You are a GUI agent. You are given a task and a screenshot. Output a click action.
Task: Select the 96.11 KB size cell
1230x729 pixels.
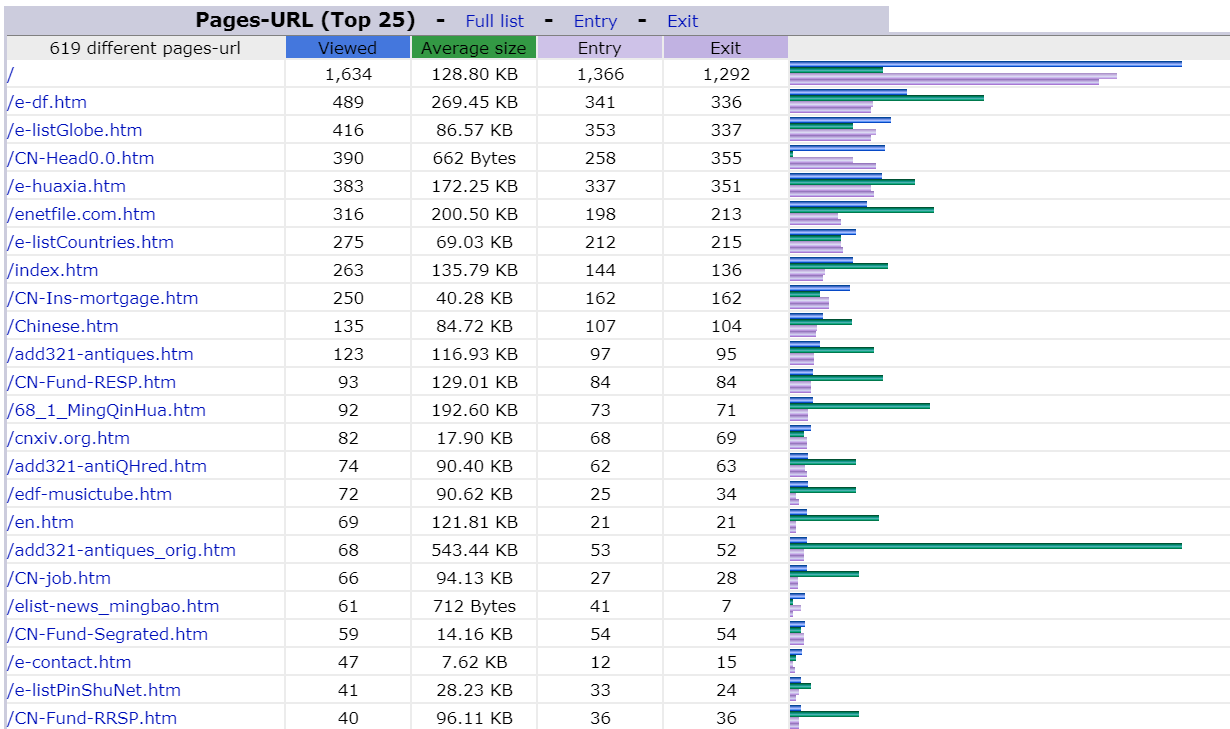(474, 718)
